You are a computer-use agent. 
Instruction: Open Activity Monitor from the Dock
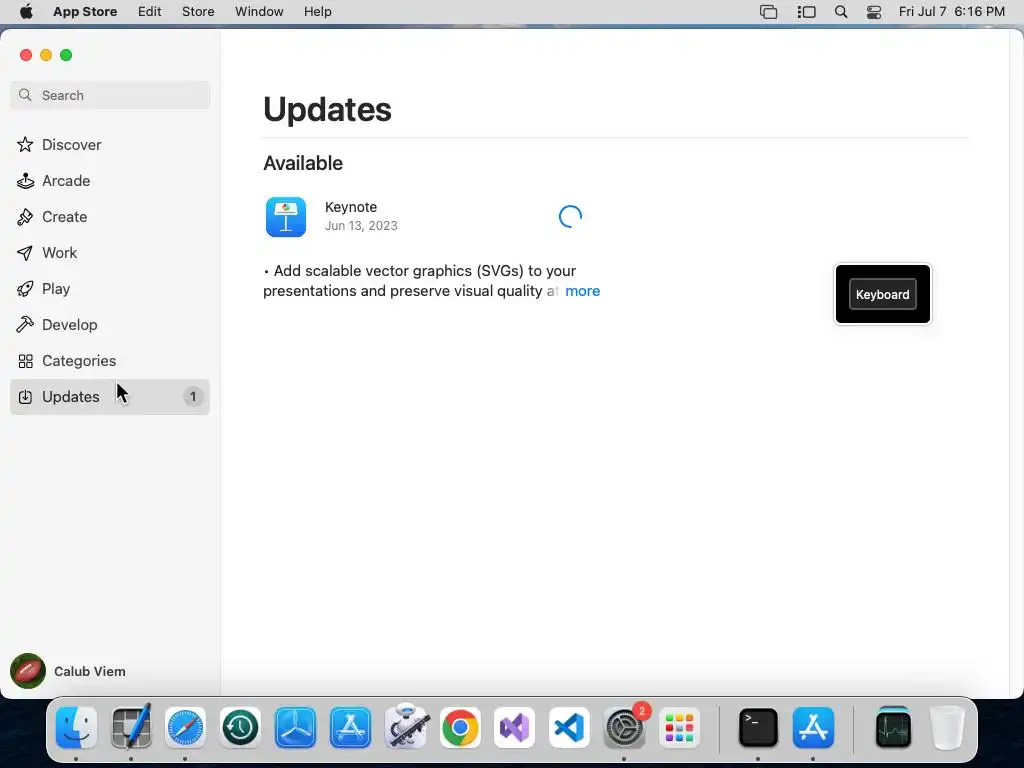893,727
